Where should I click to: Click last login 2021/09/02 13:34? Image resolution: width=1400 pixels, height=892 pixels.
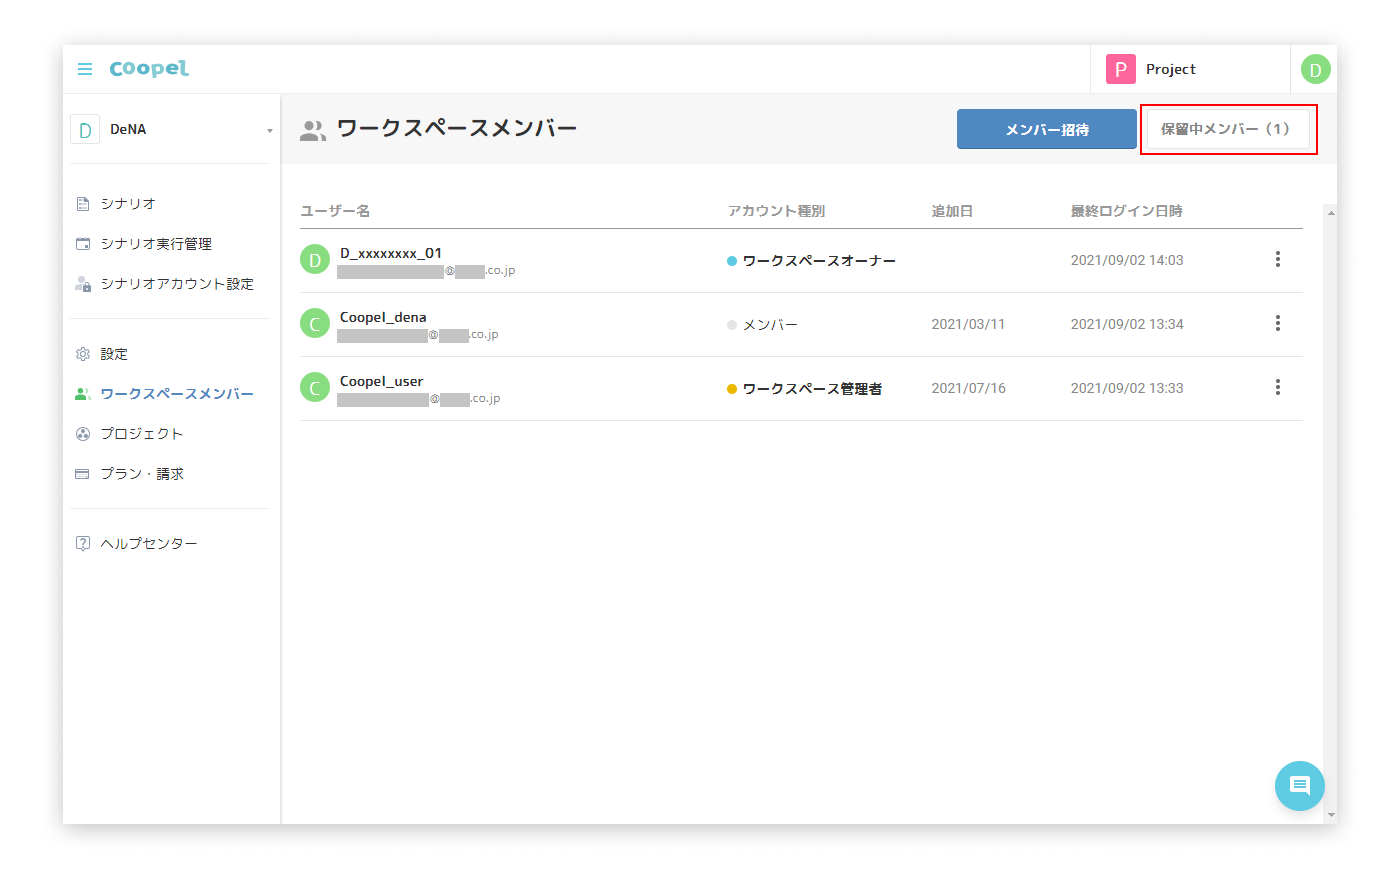(x=1127, y=324)
